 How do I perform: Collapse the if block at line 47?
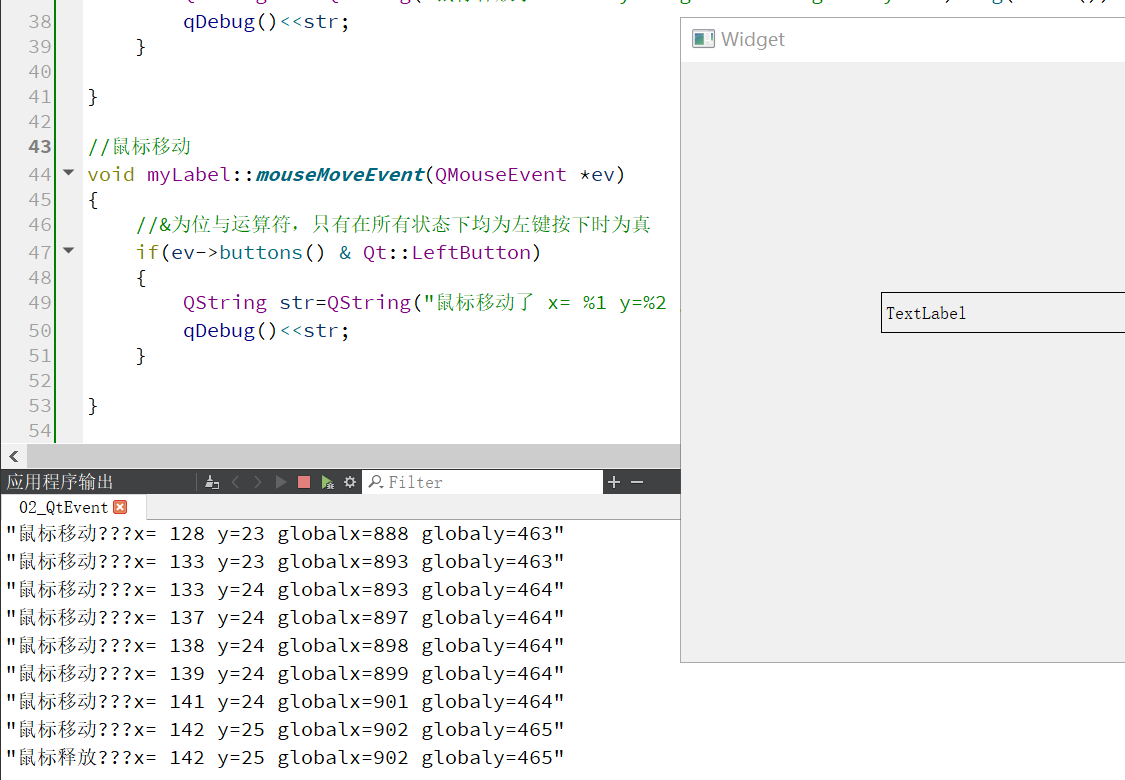(x=69, y=250)
